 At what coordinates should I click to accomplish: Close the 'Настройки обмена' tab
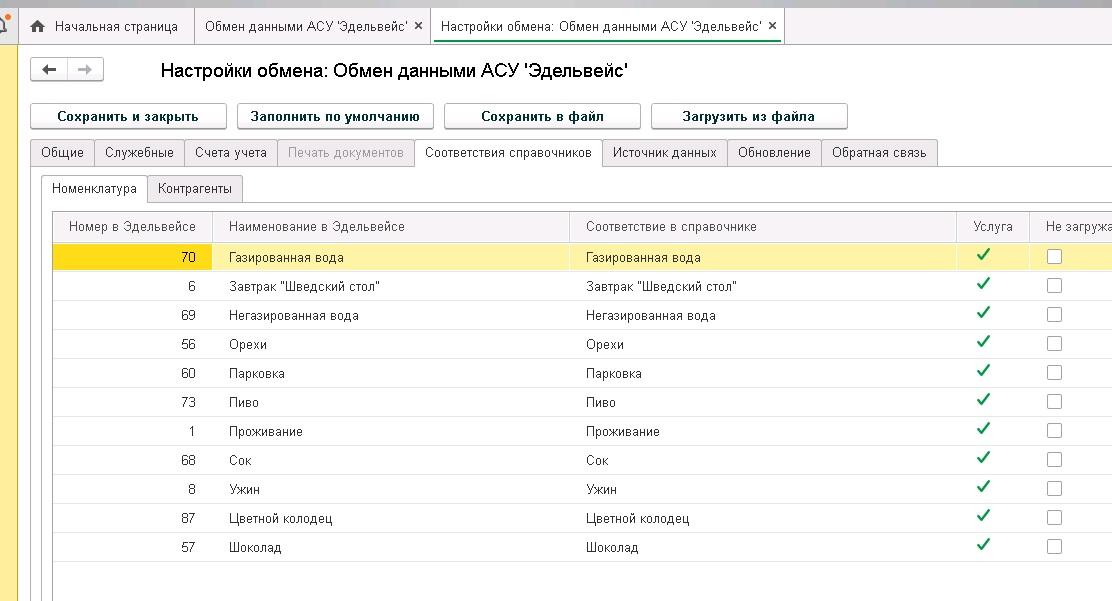pyautogui.click(x=771, y=26)
